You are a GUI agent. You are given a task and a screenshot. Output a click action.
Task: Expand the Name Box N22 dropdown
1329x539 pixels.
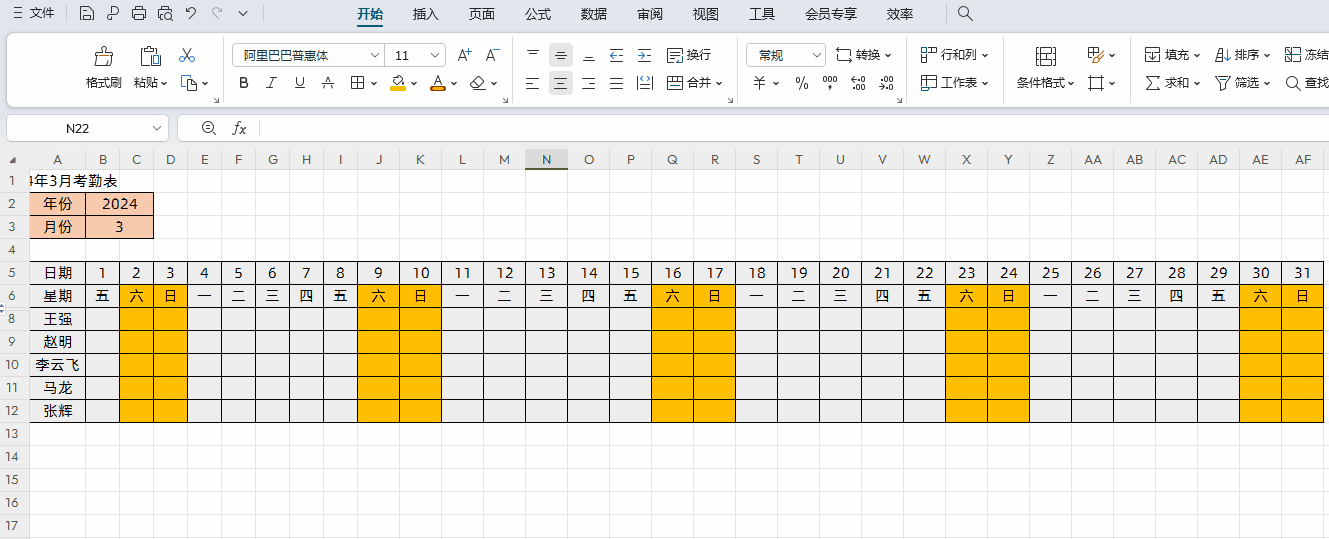tap(157, 128)
